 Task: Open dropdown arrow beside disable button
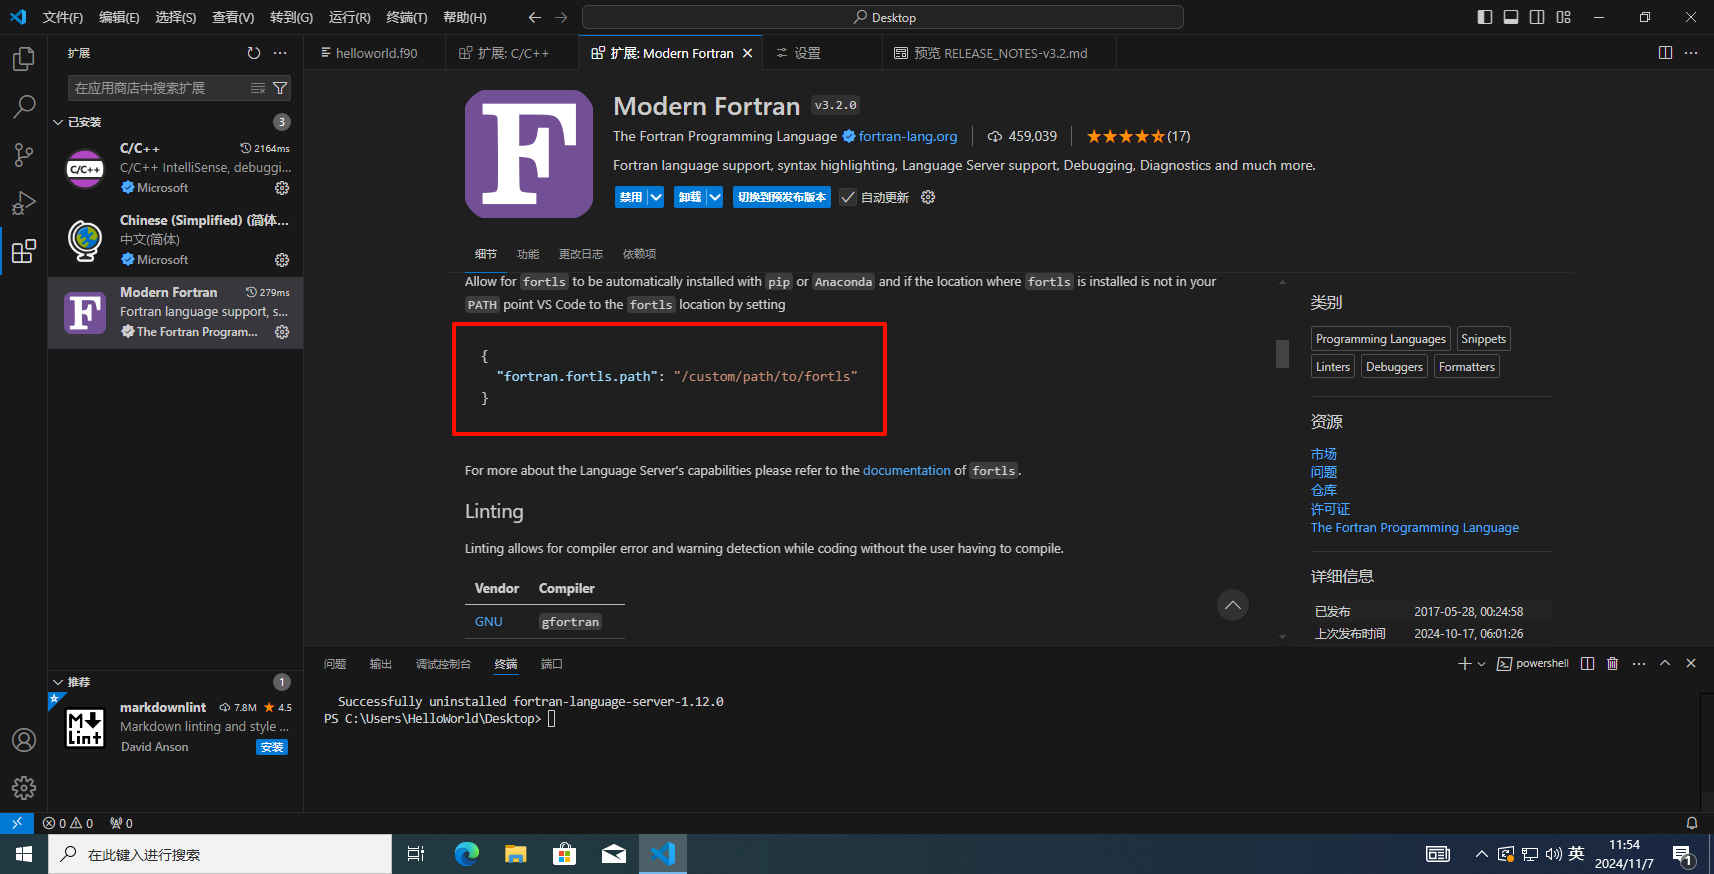click(x=656, y=198)
